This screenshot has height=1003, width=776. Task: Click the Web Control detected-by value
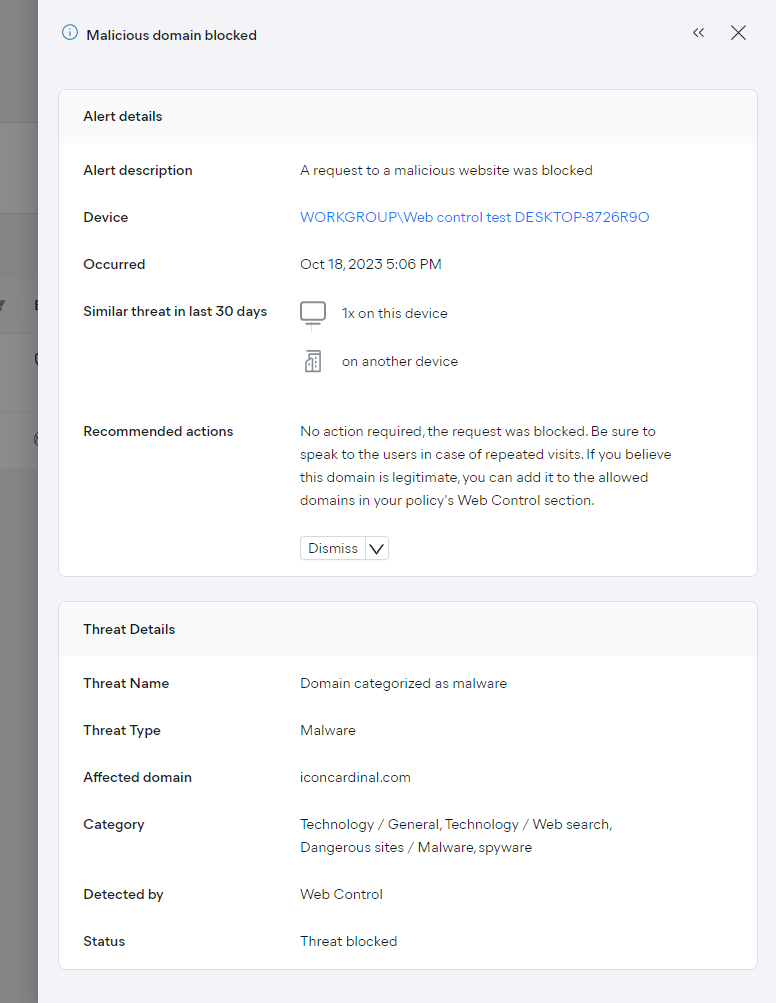pyautogui.click(x=341, y=894)
